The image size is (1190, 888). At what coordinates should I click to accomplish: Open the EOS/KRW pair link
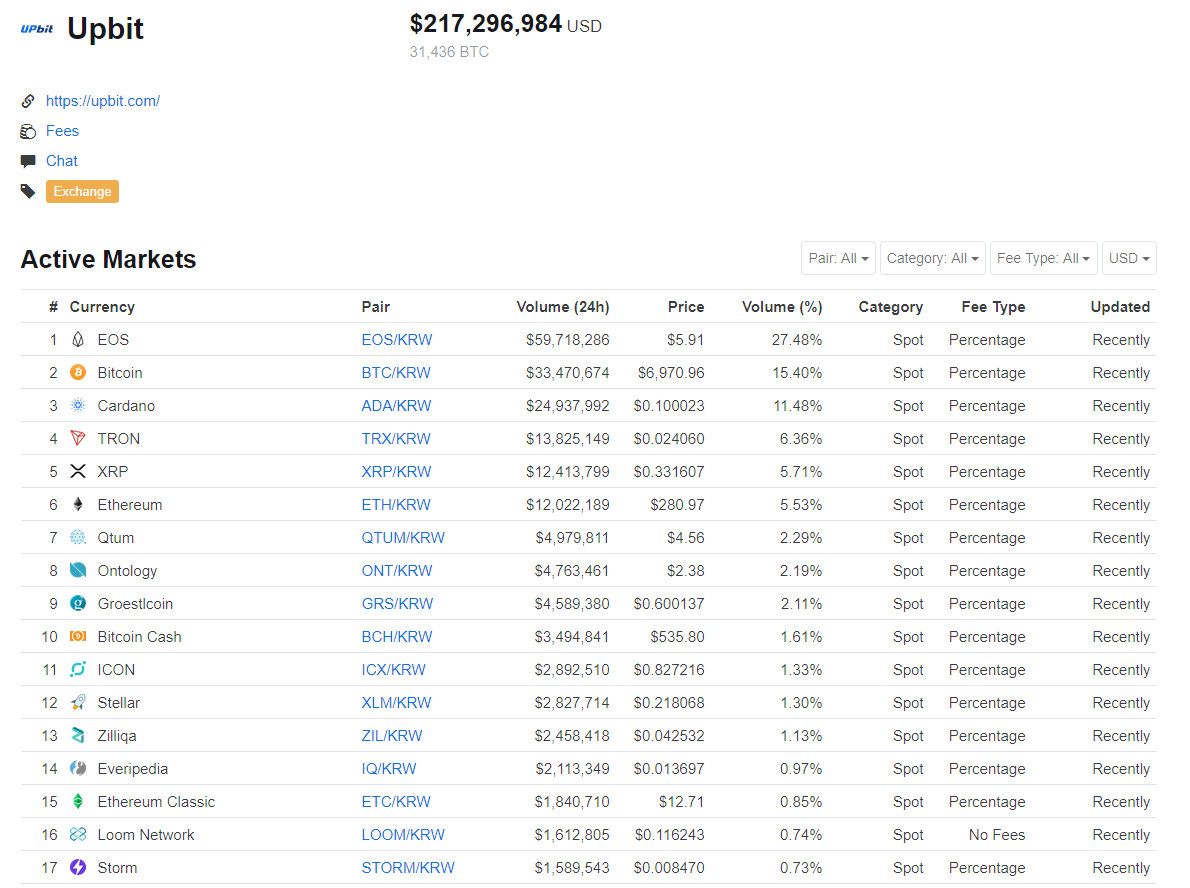(397, 340)
